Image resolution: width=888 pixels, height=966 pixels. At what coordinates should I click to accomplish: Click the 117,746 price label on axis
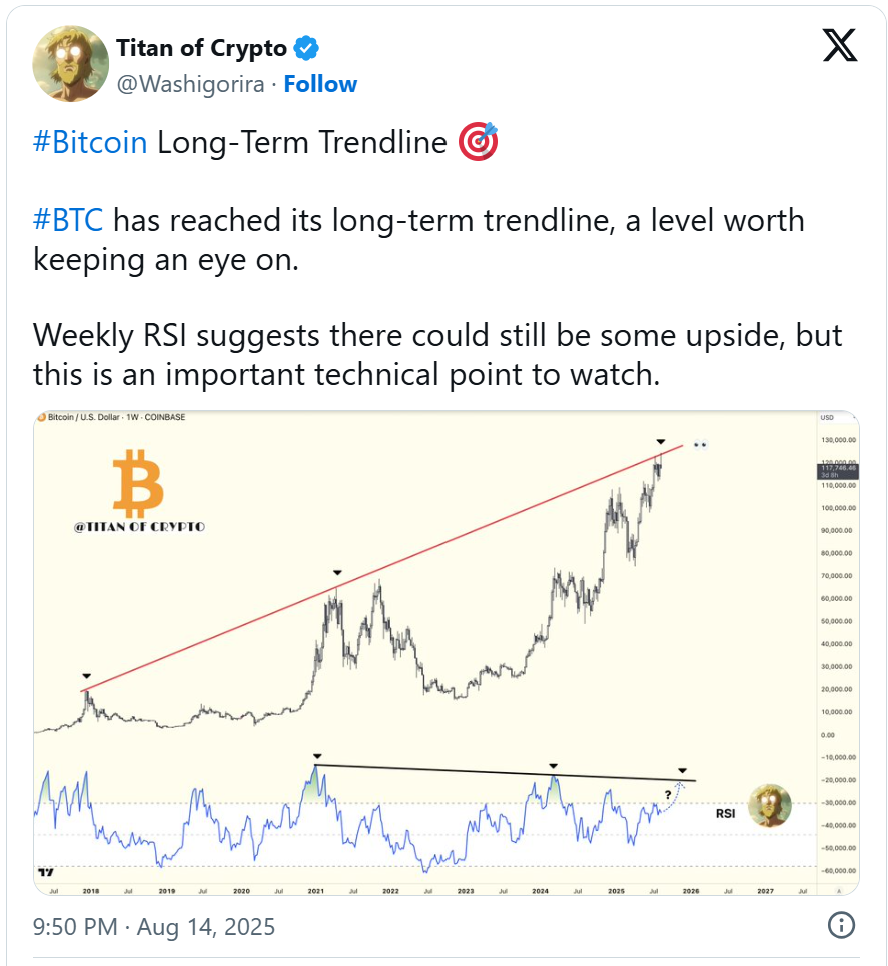pos(838,471)
